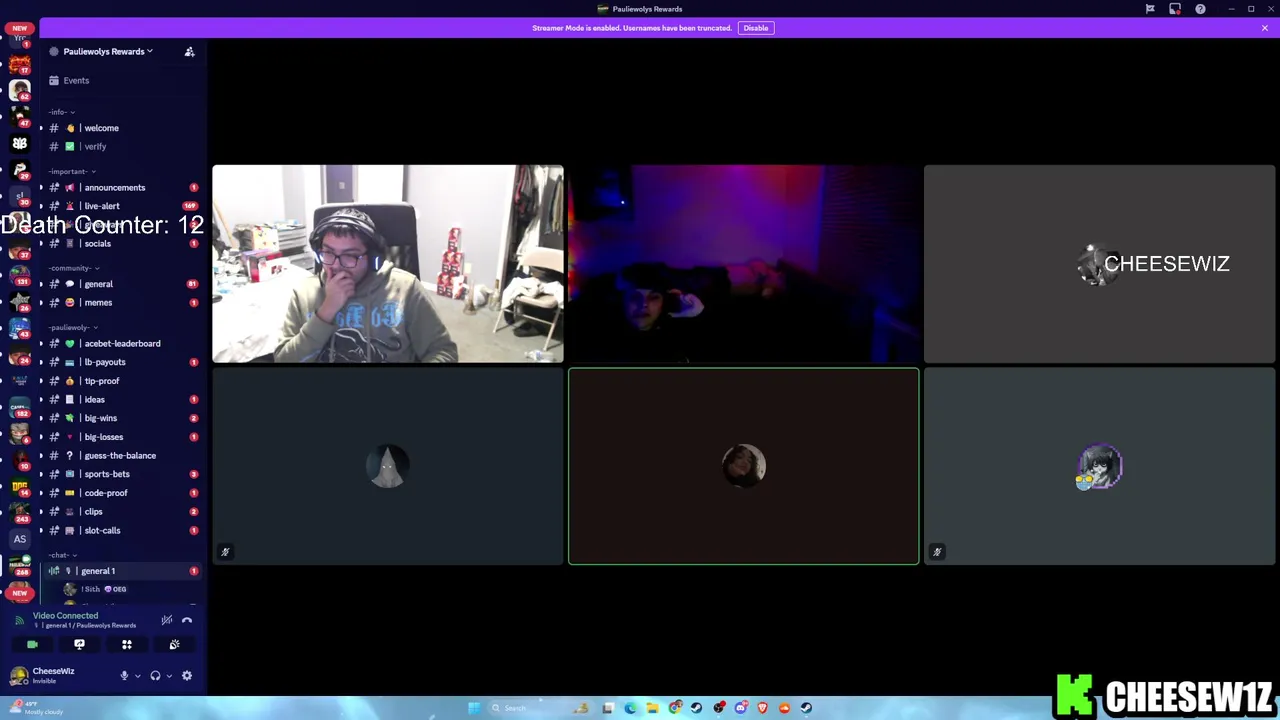The height and width of the screenshot is (720, 1280).
Task: Deafen audio with headphones icon
Action: (x=155, y=676)
